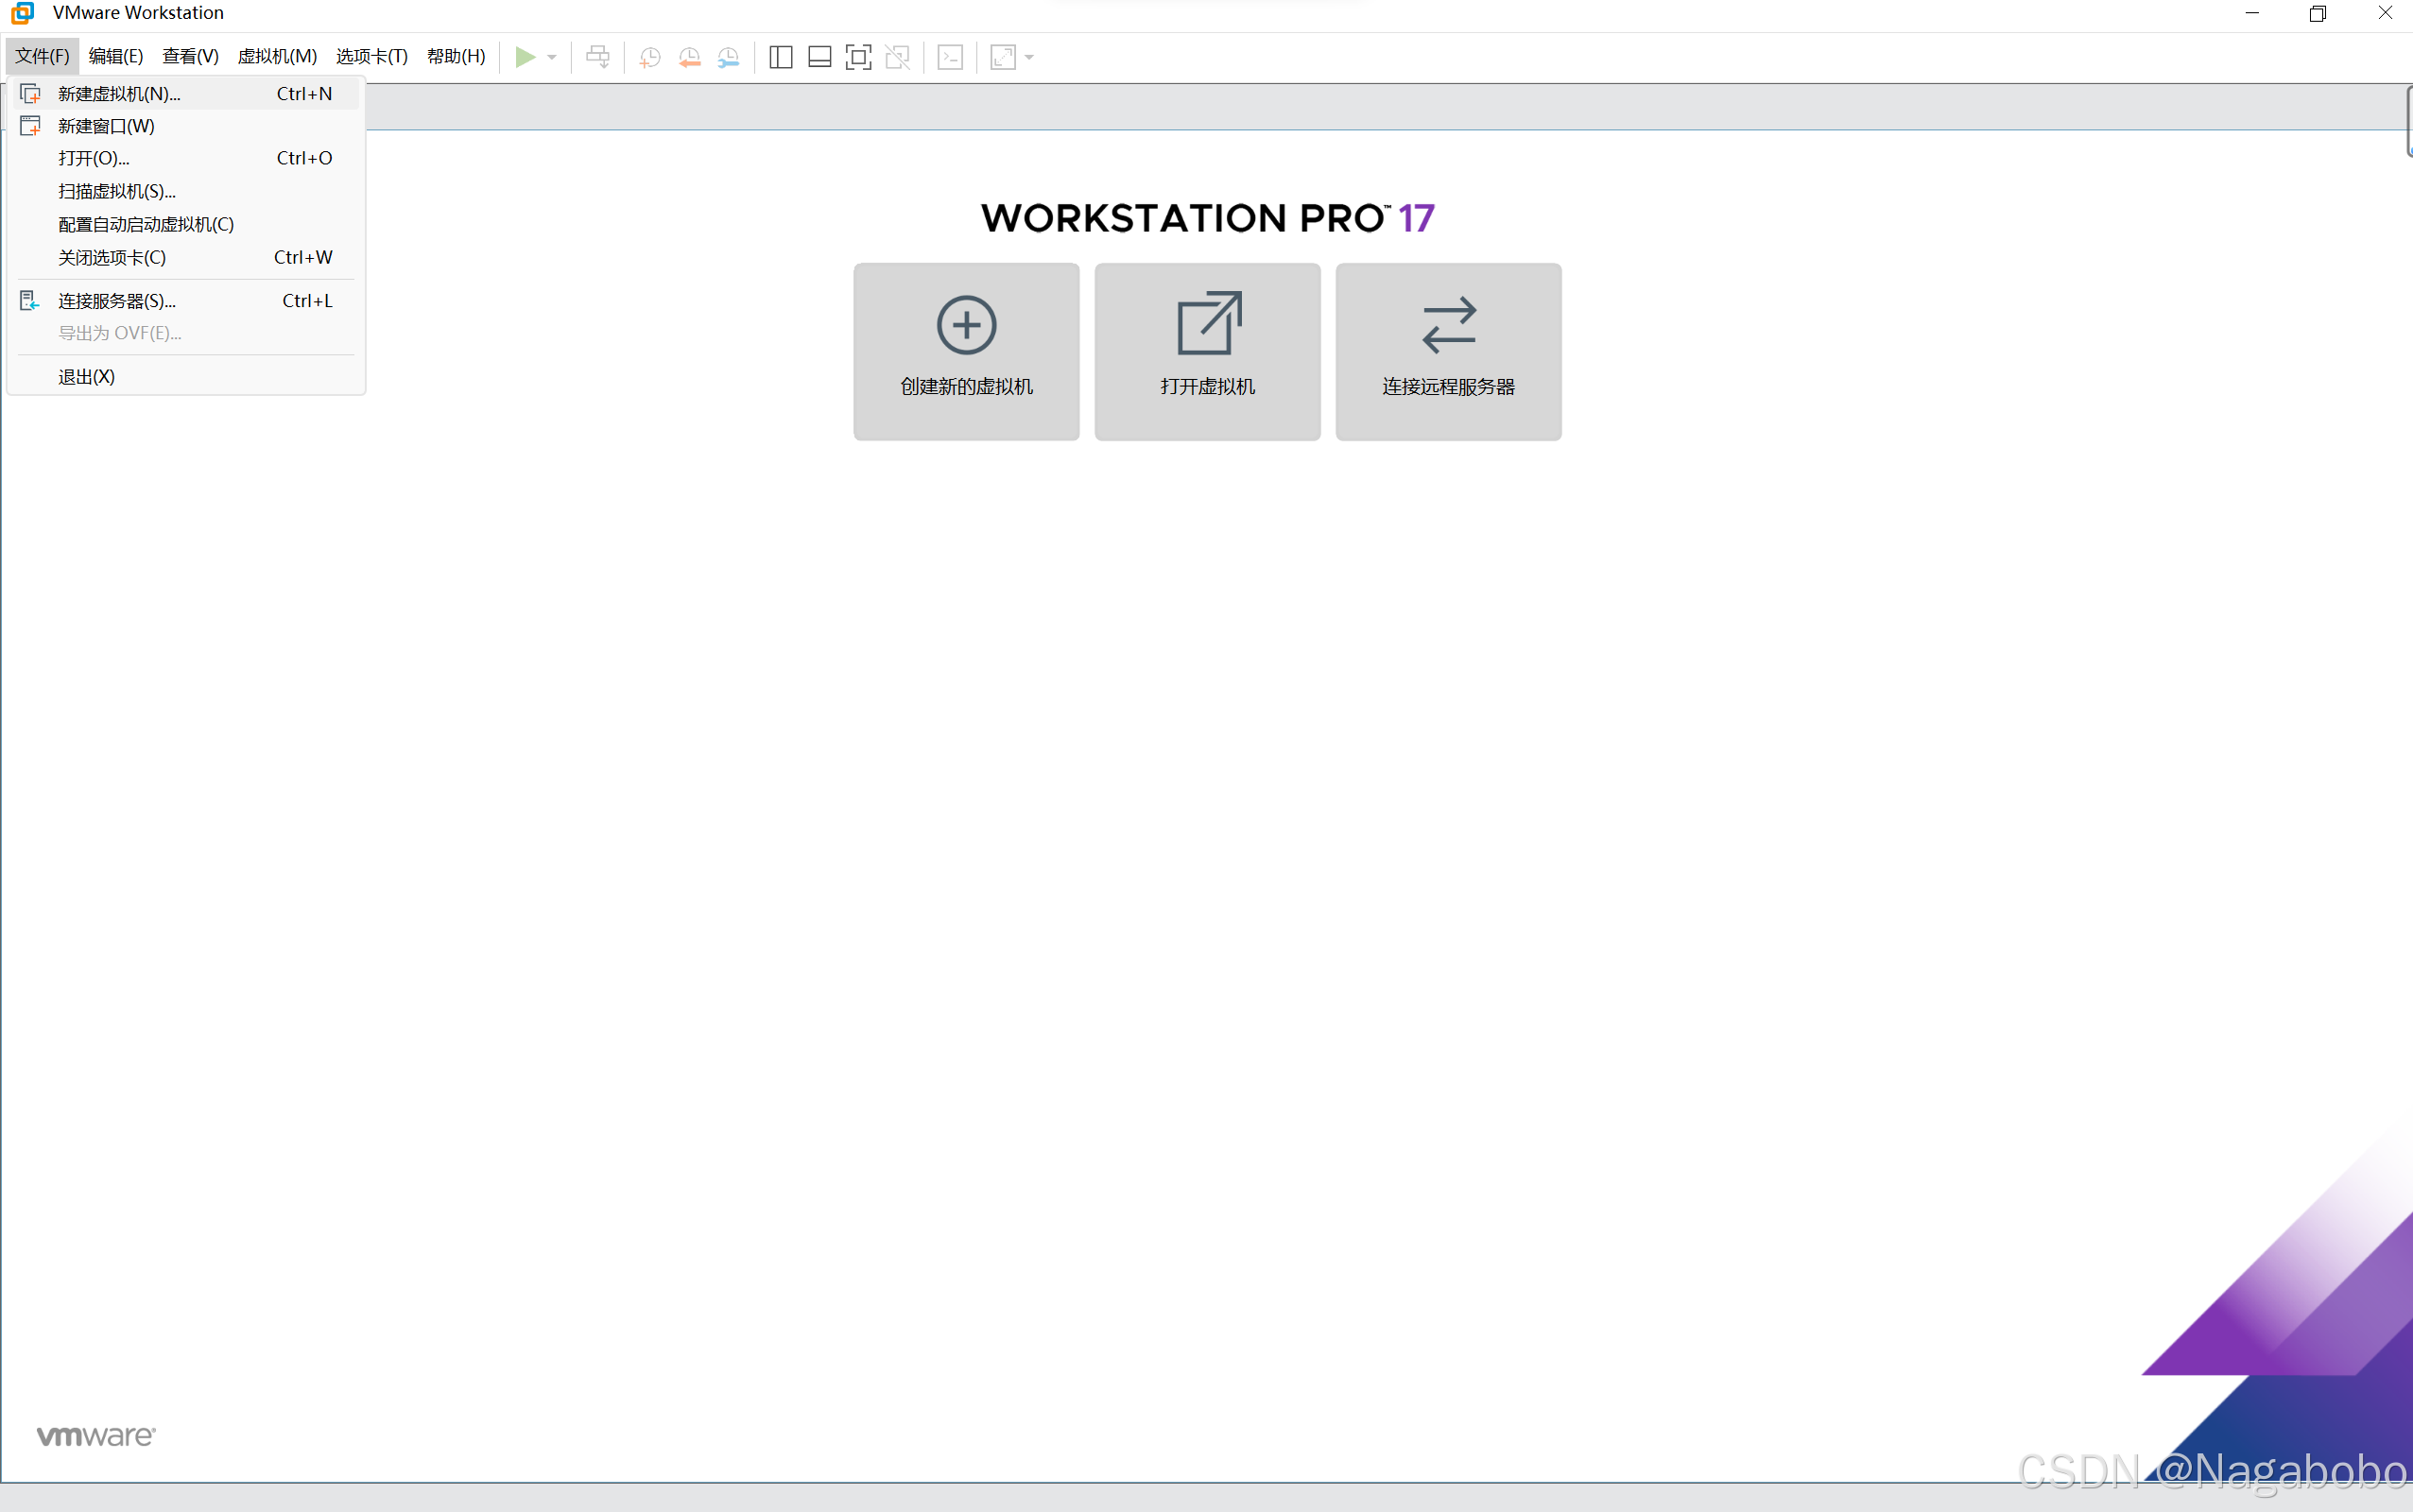Open the 虚拟机(M) menu
Image resolution: width=2413 pixels, height=1512 pixels.
[276, 56]
